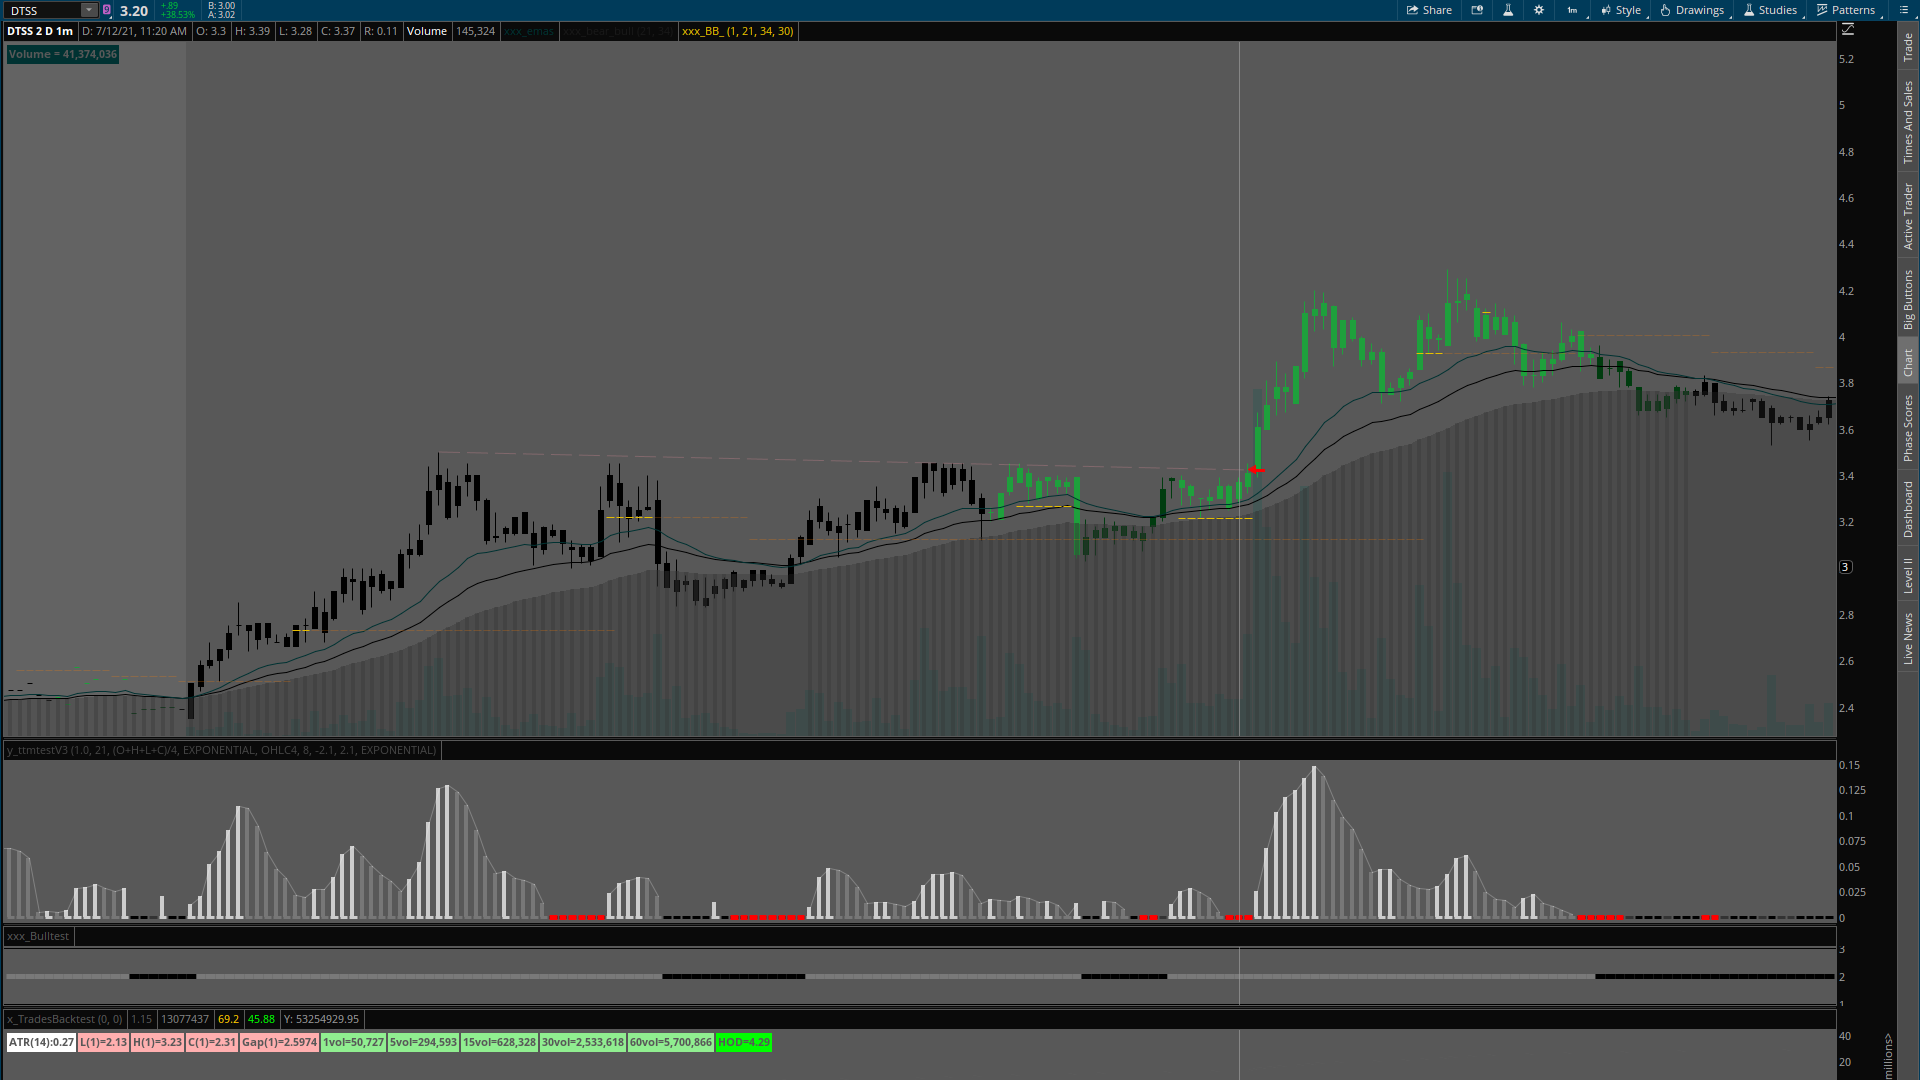The width and height of the screenshot is (1920, 1080).
Task: Toggle the Level II side panel
Action: pos(1908,575)
